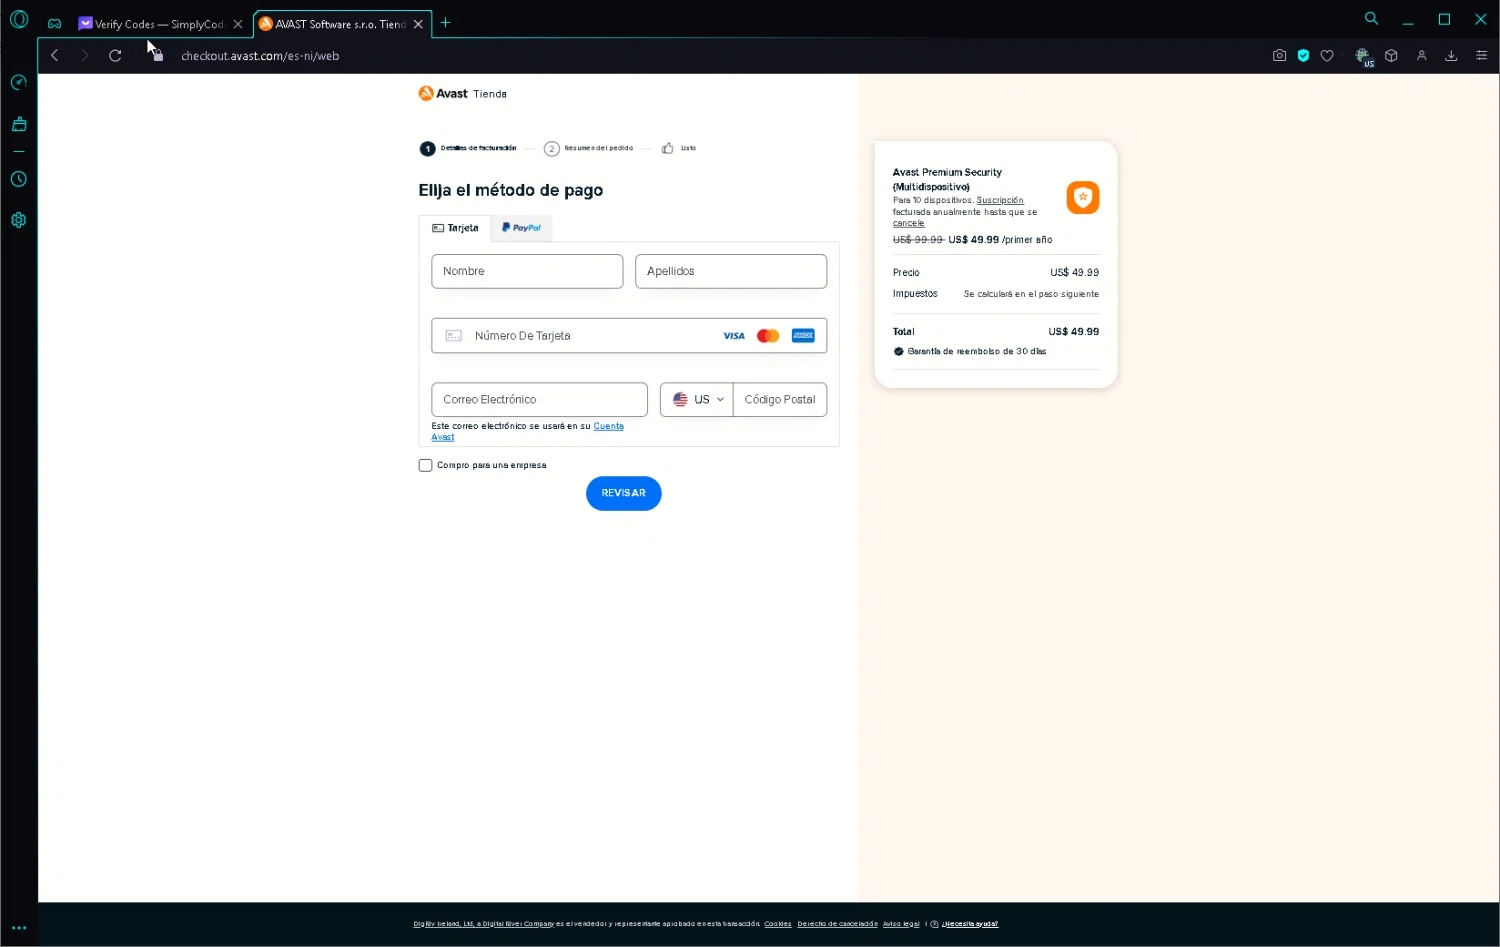Open the extensions cube icon

[1391, 56]
